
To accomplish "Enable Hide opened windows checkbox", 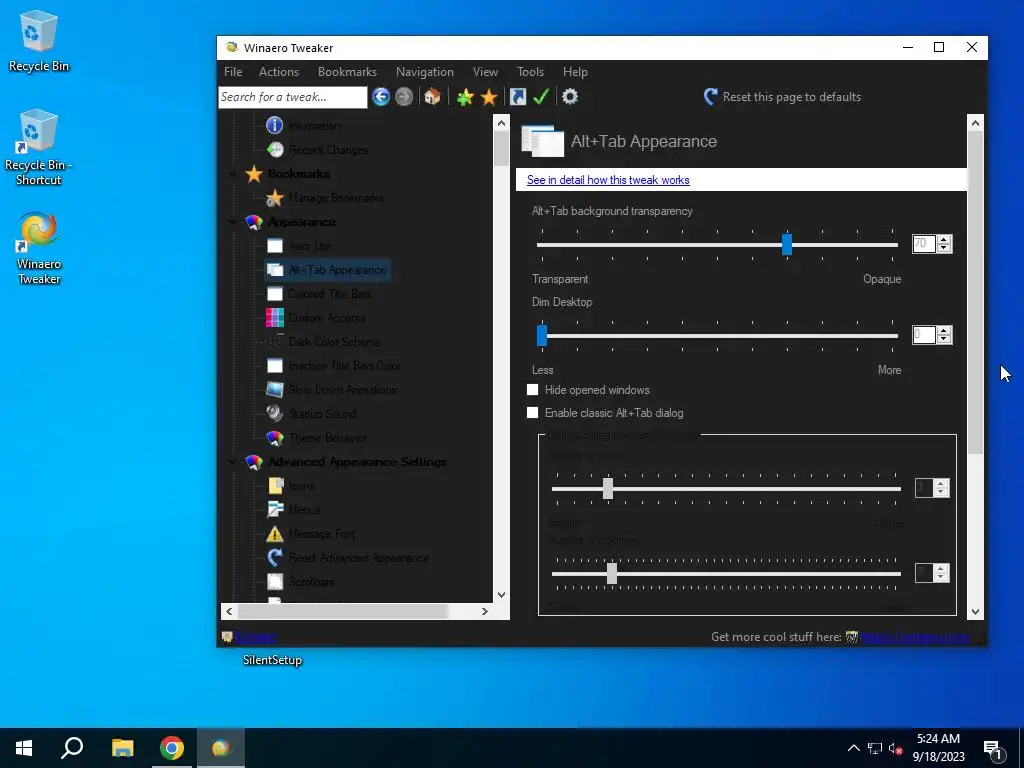I will pos(533,390).
